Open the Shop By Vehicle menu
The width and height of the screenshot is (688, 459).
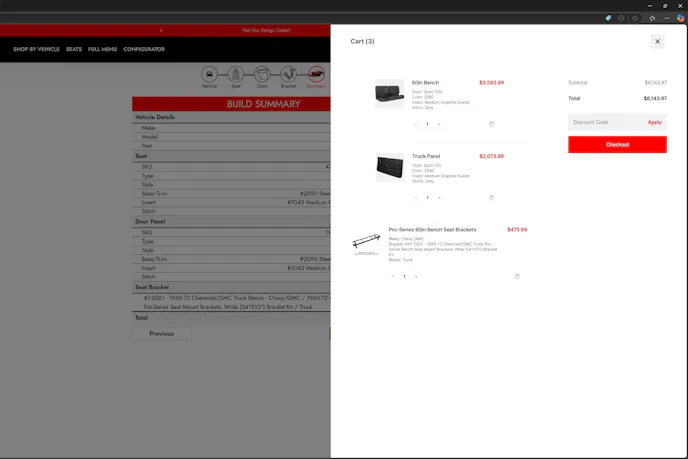pos(36,49)
